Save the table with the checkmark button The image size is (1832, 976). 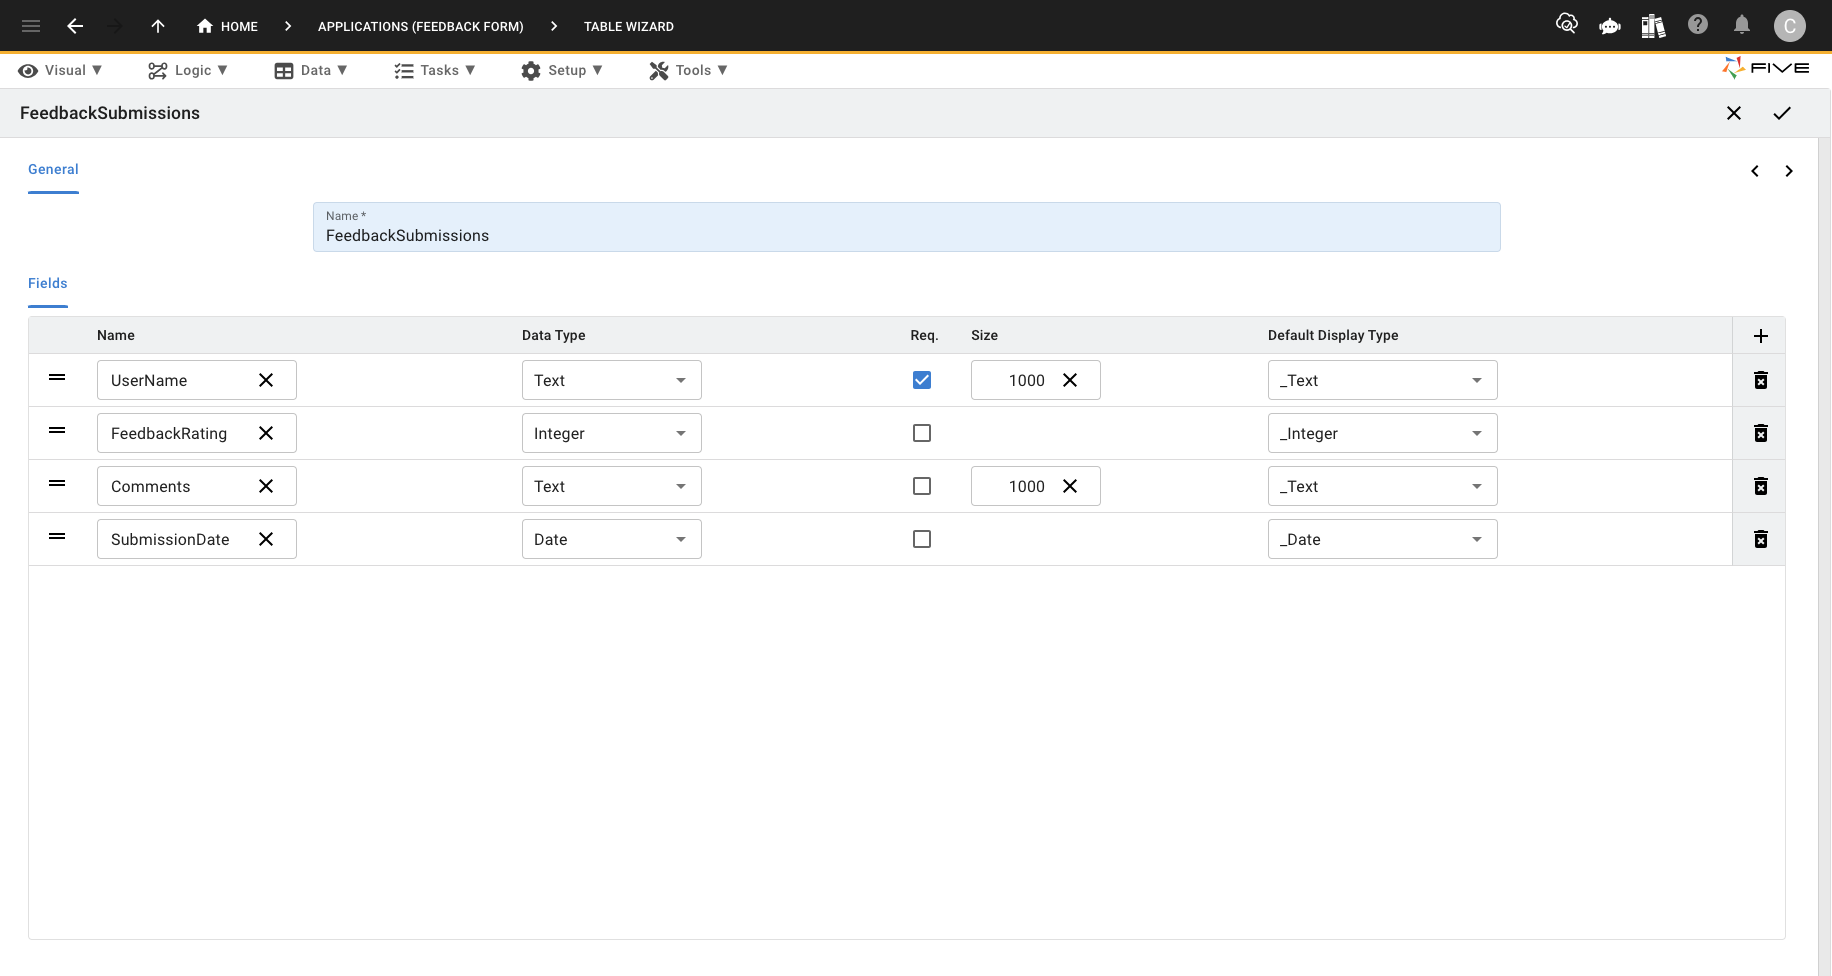coord(1782,113)
